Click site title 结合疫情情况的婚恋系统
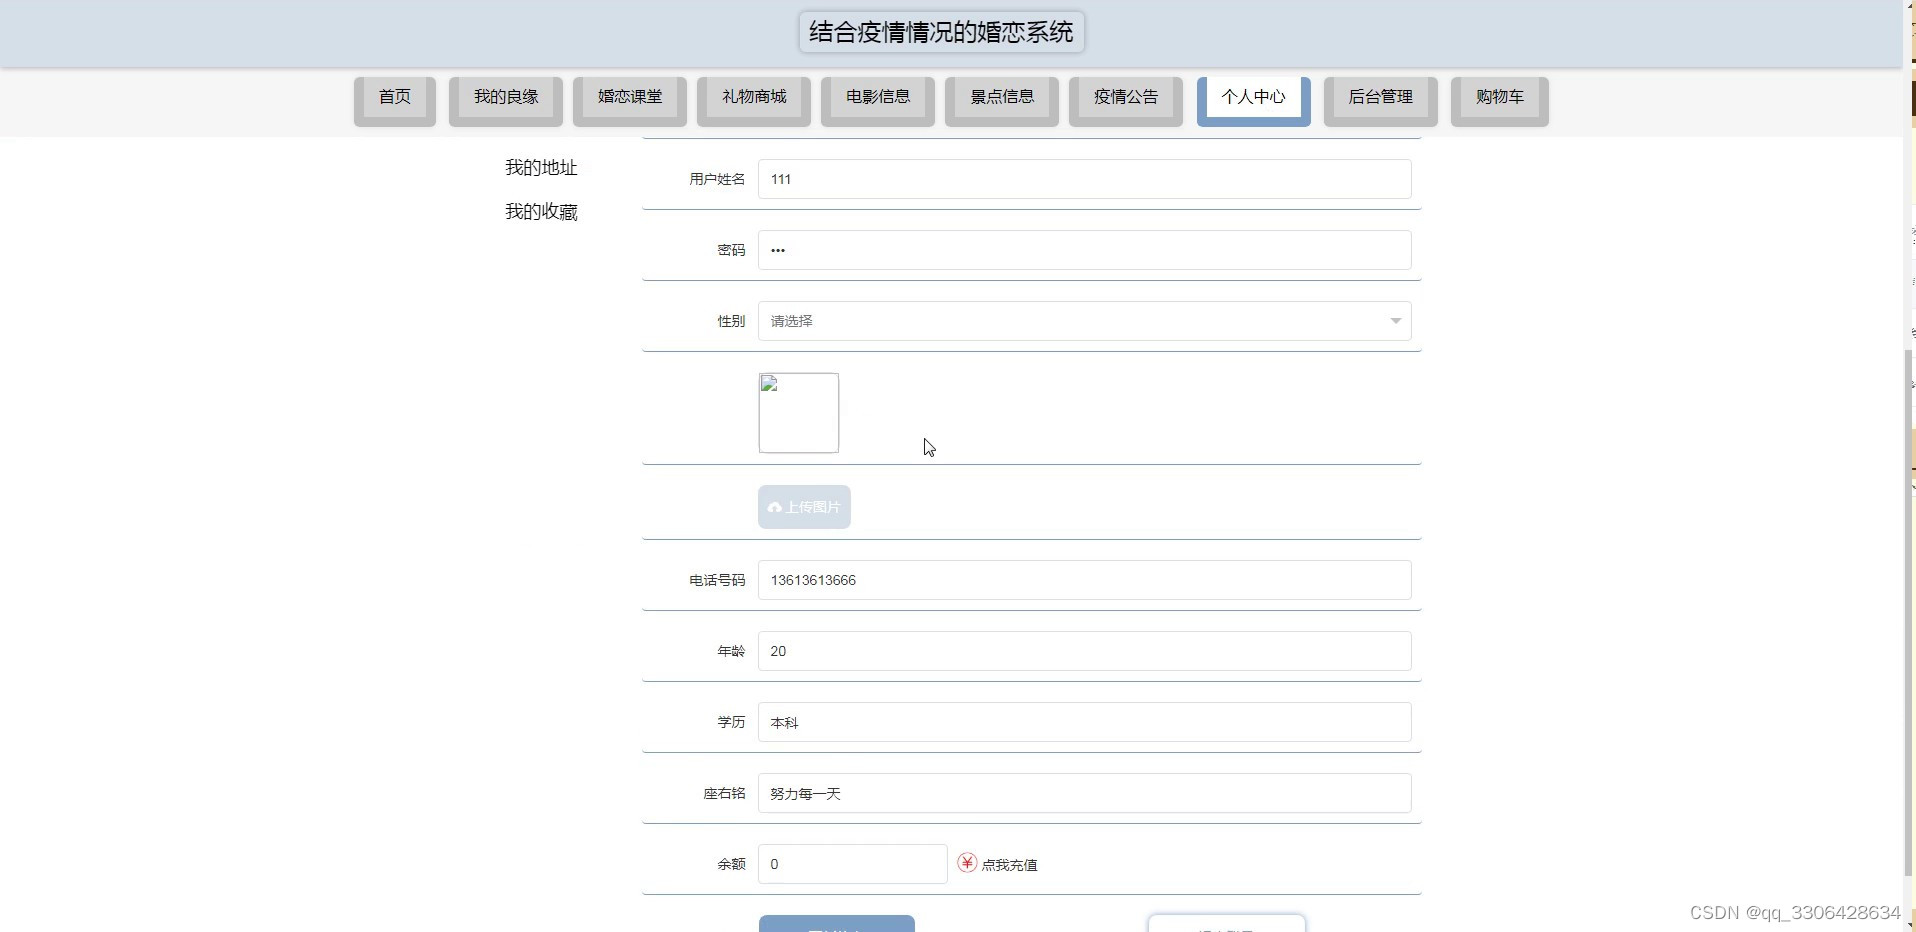This screenshot has height=932, width=1916. pos(942,32)
